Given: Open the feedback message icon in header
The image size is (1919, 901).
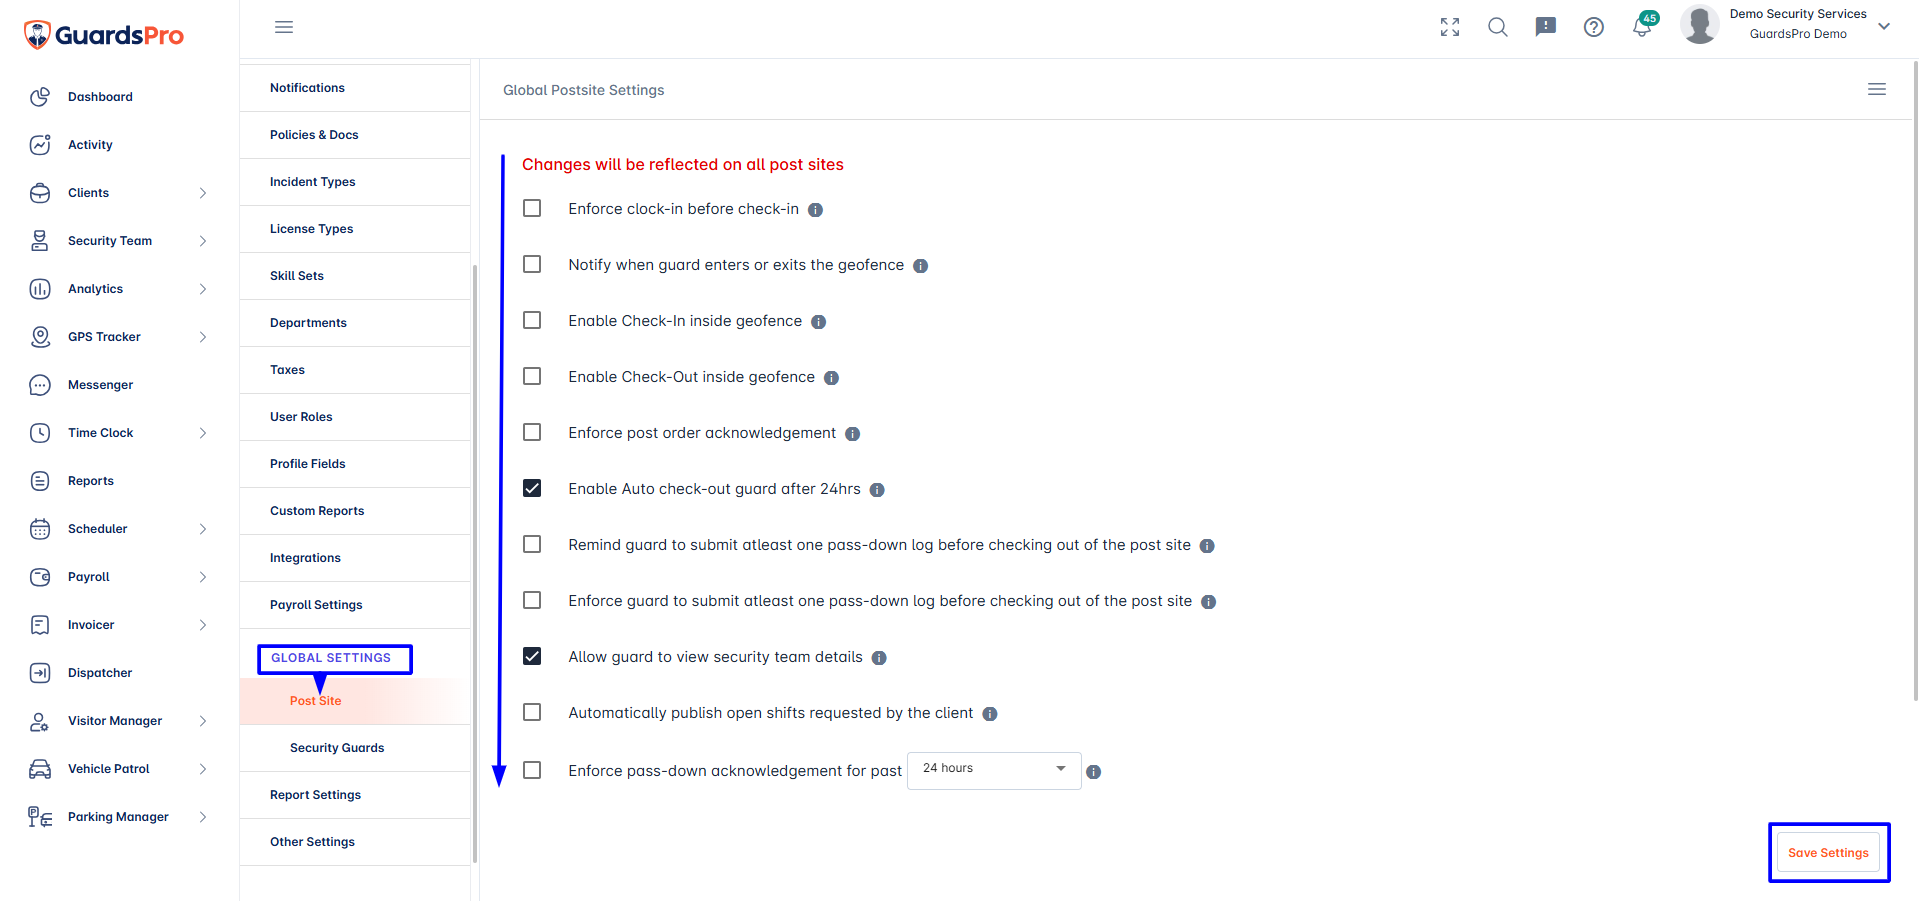Looking at the screenshot, I should [1546, 27].
